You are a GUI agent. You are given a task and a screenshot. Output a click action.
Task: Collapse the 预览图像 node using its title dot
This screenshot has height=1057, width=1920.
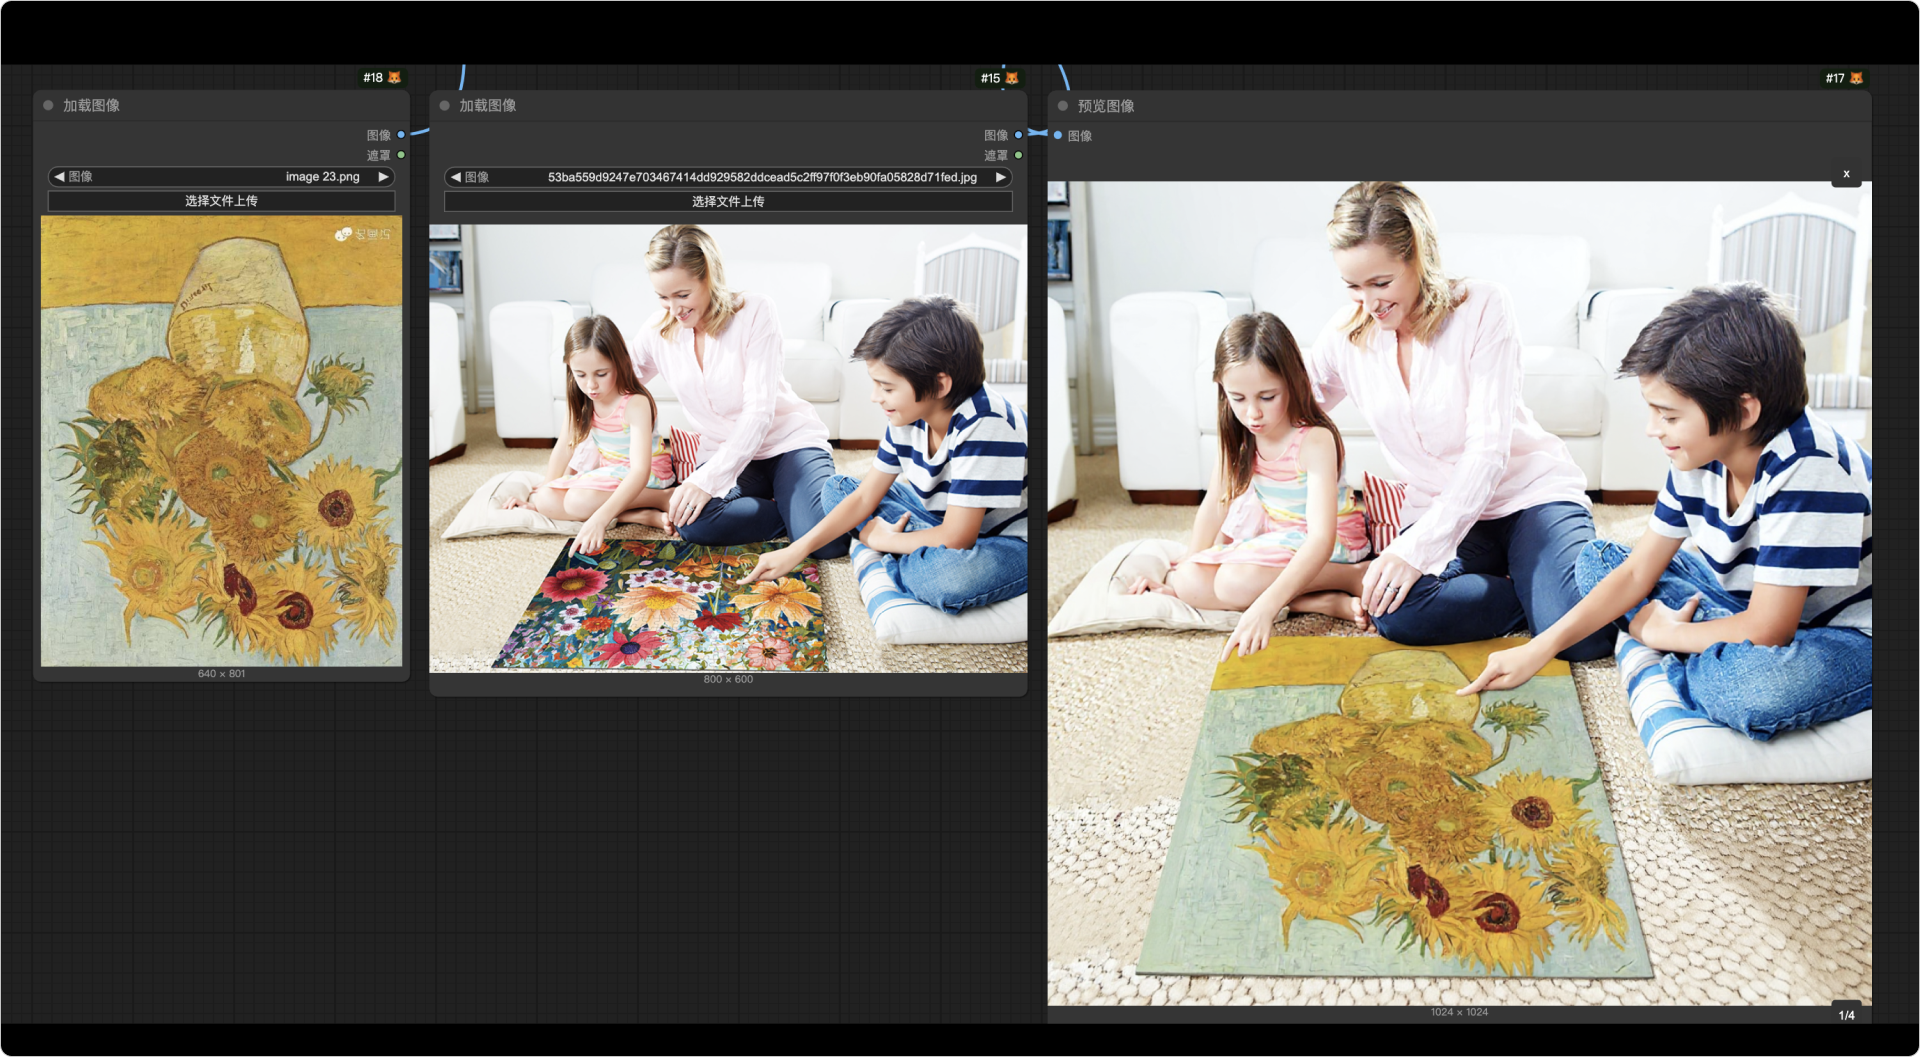(1063, 106)
